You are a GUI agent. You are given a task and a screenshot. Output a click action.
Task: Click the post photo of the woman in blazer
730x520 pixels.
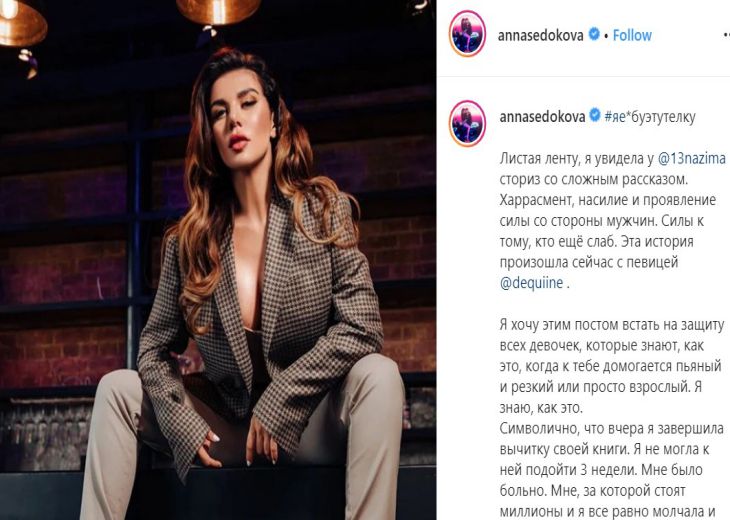click(x=218, y=260)
